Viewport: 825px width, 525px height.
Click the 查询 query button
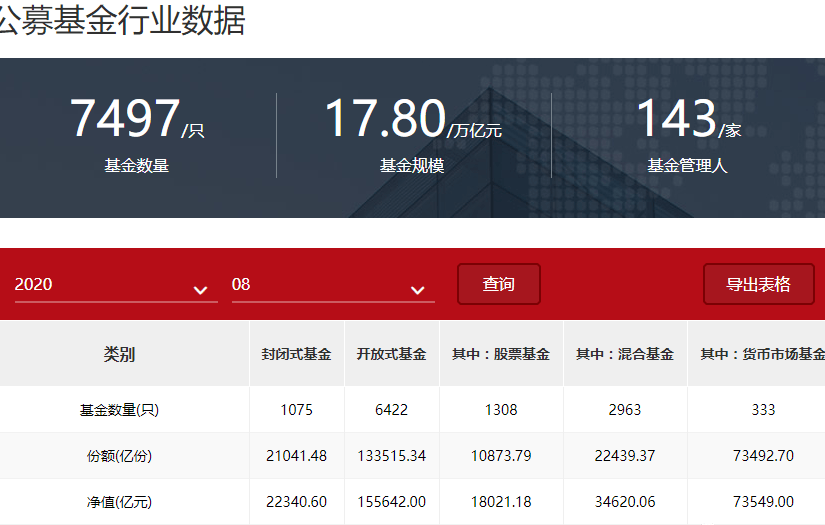(499, 284)
